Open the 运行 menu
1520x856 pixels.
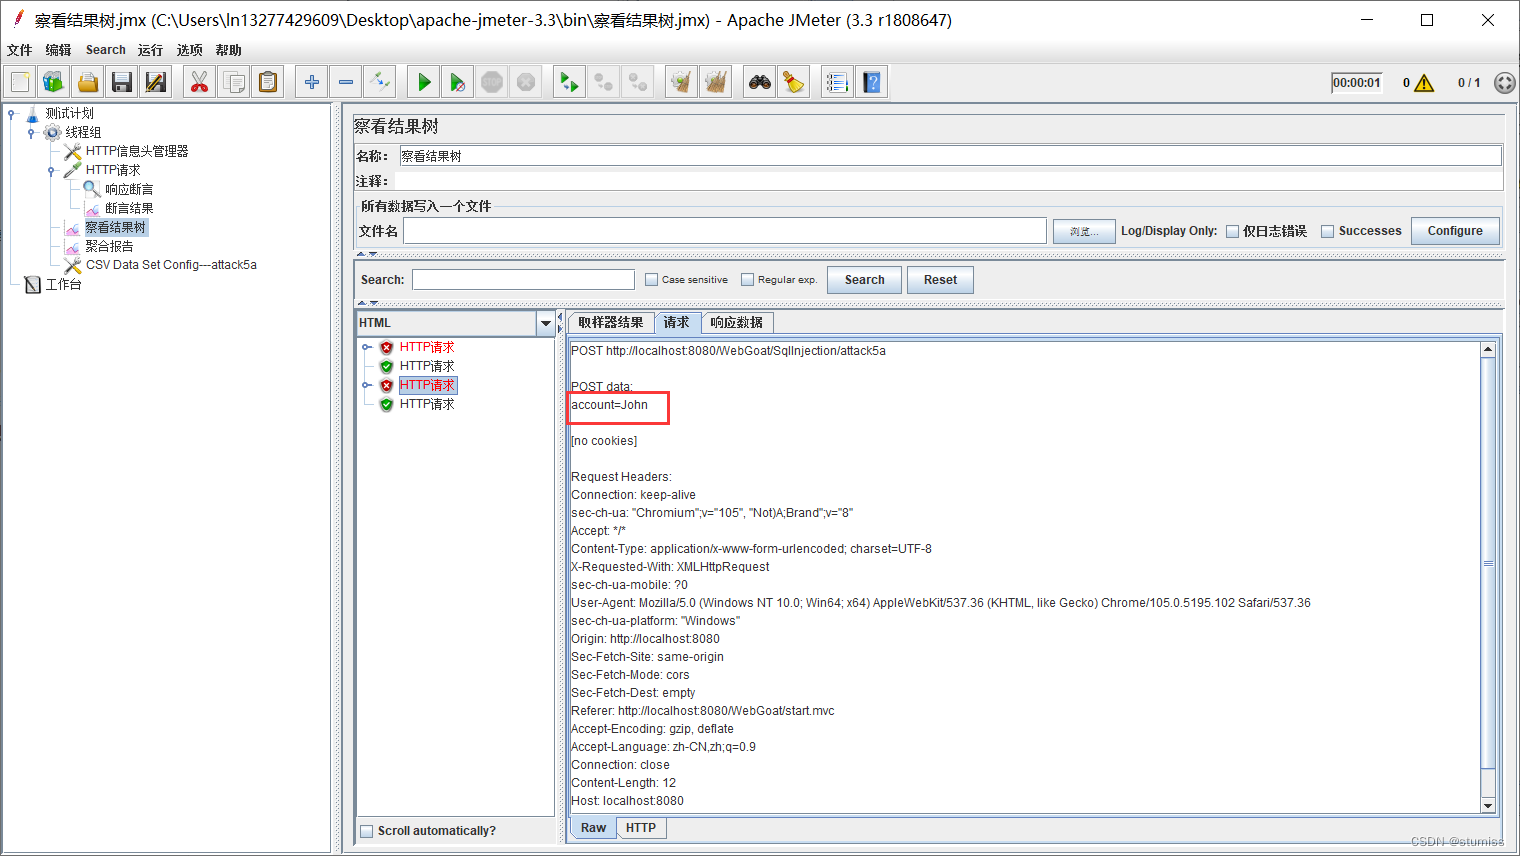point(150,50)
